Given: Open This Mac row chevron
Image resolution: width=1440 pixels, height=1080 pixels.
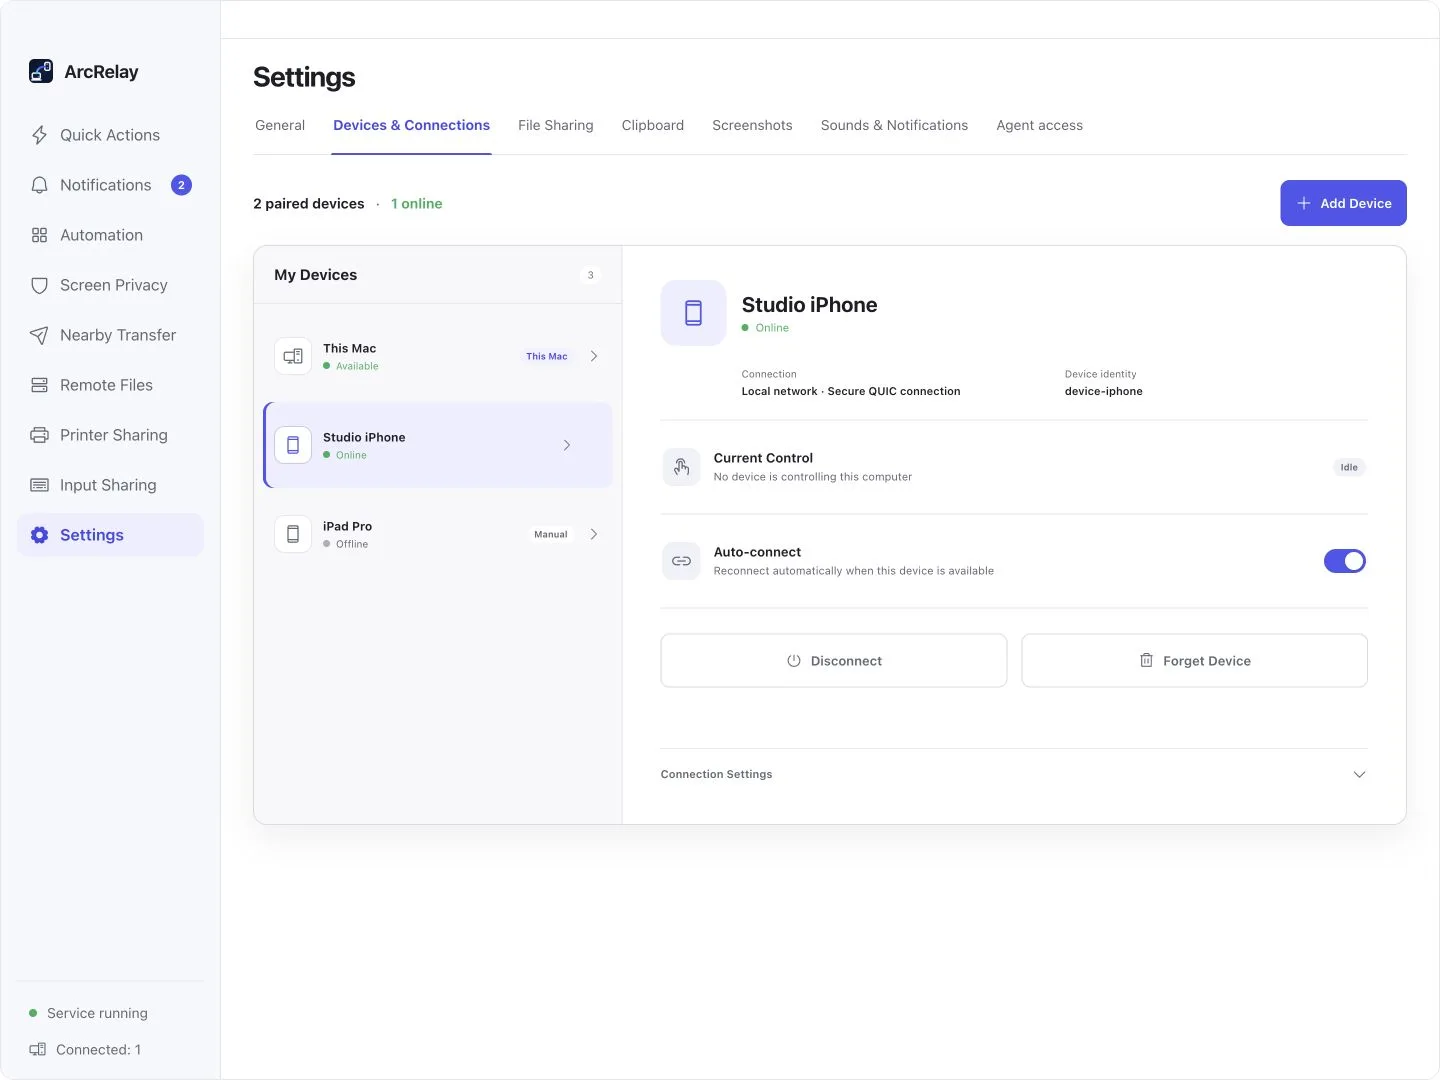Looking at the screenshot, I should click(594, 356).
